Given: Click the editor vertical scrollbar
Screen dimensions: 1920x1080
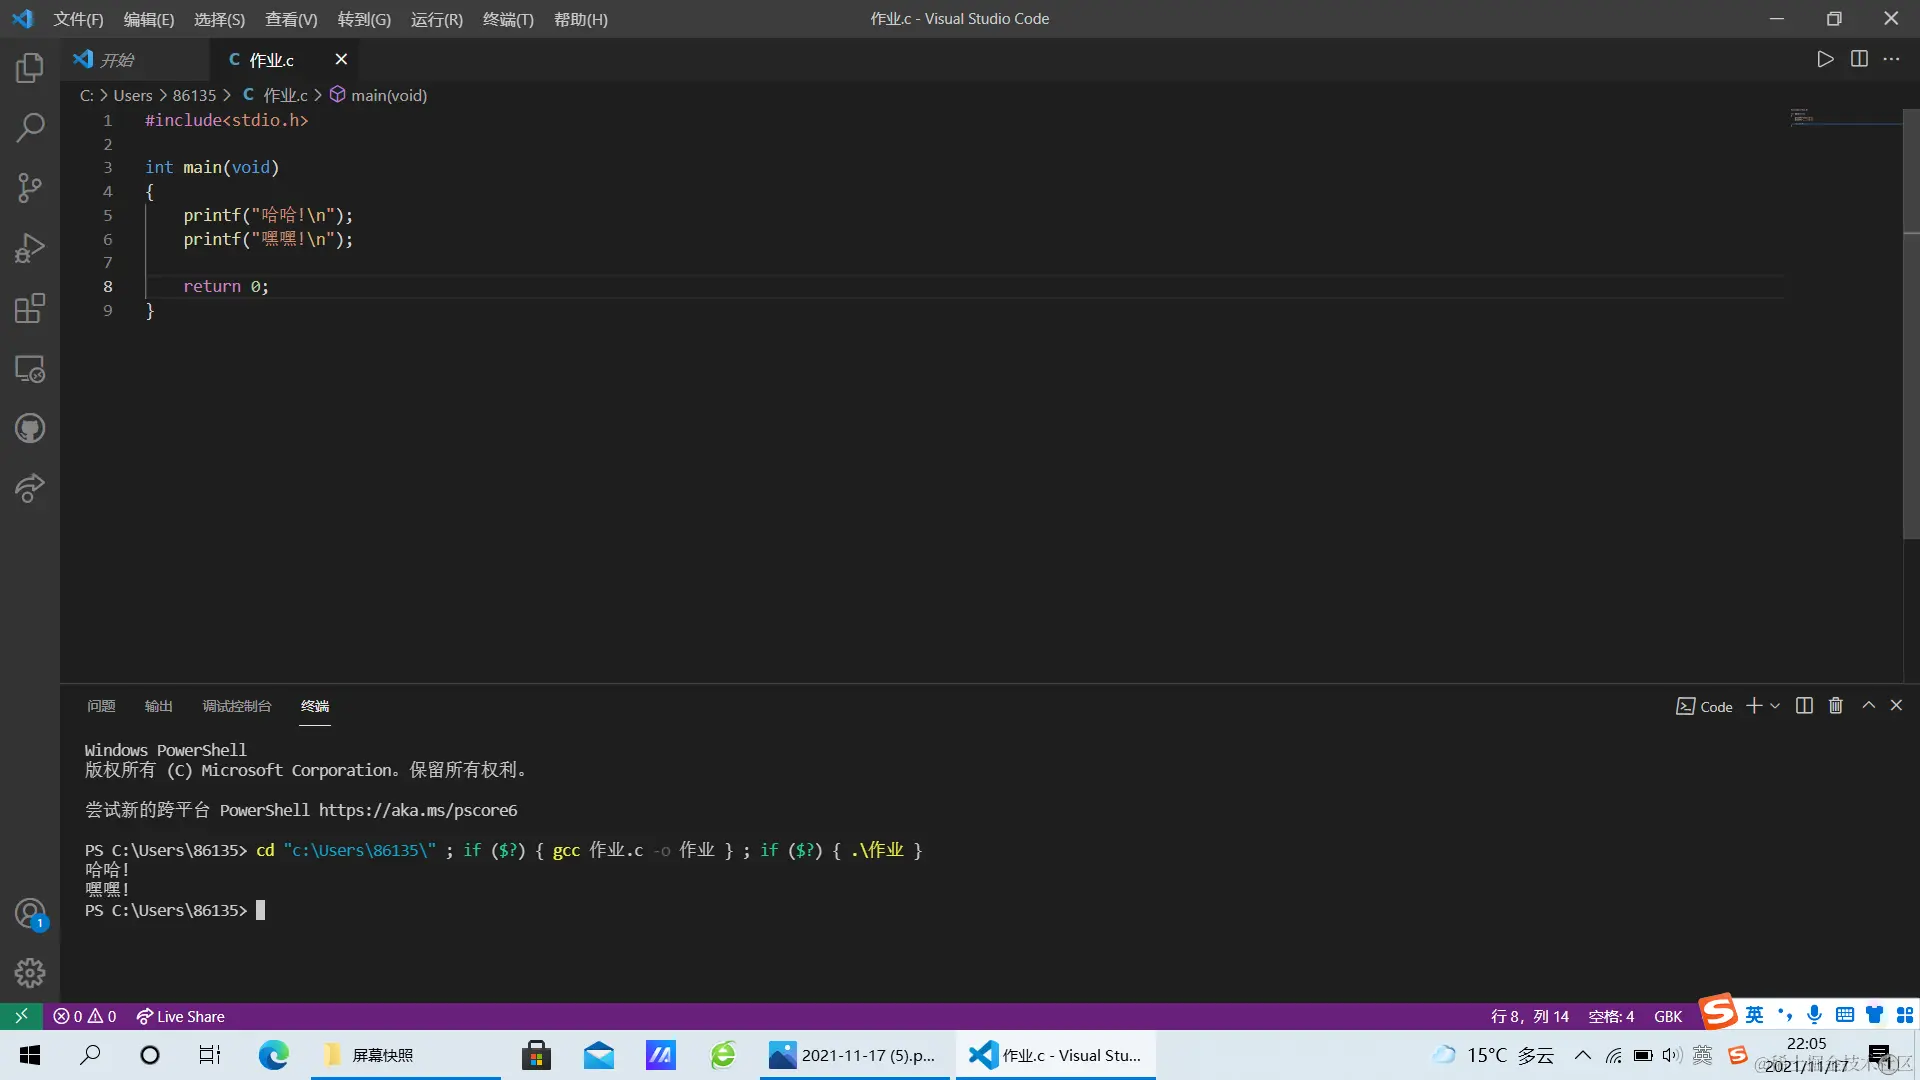Looking at the screenshot, I should 1911,320.
